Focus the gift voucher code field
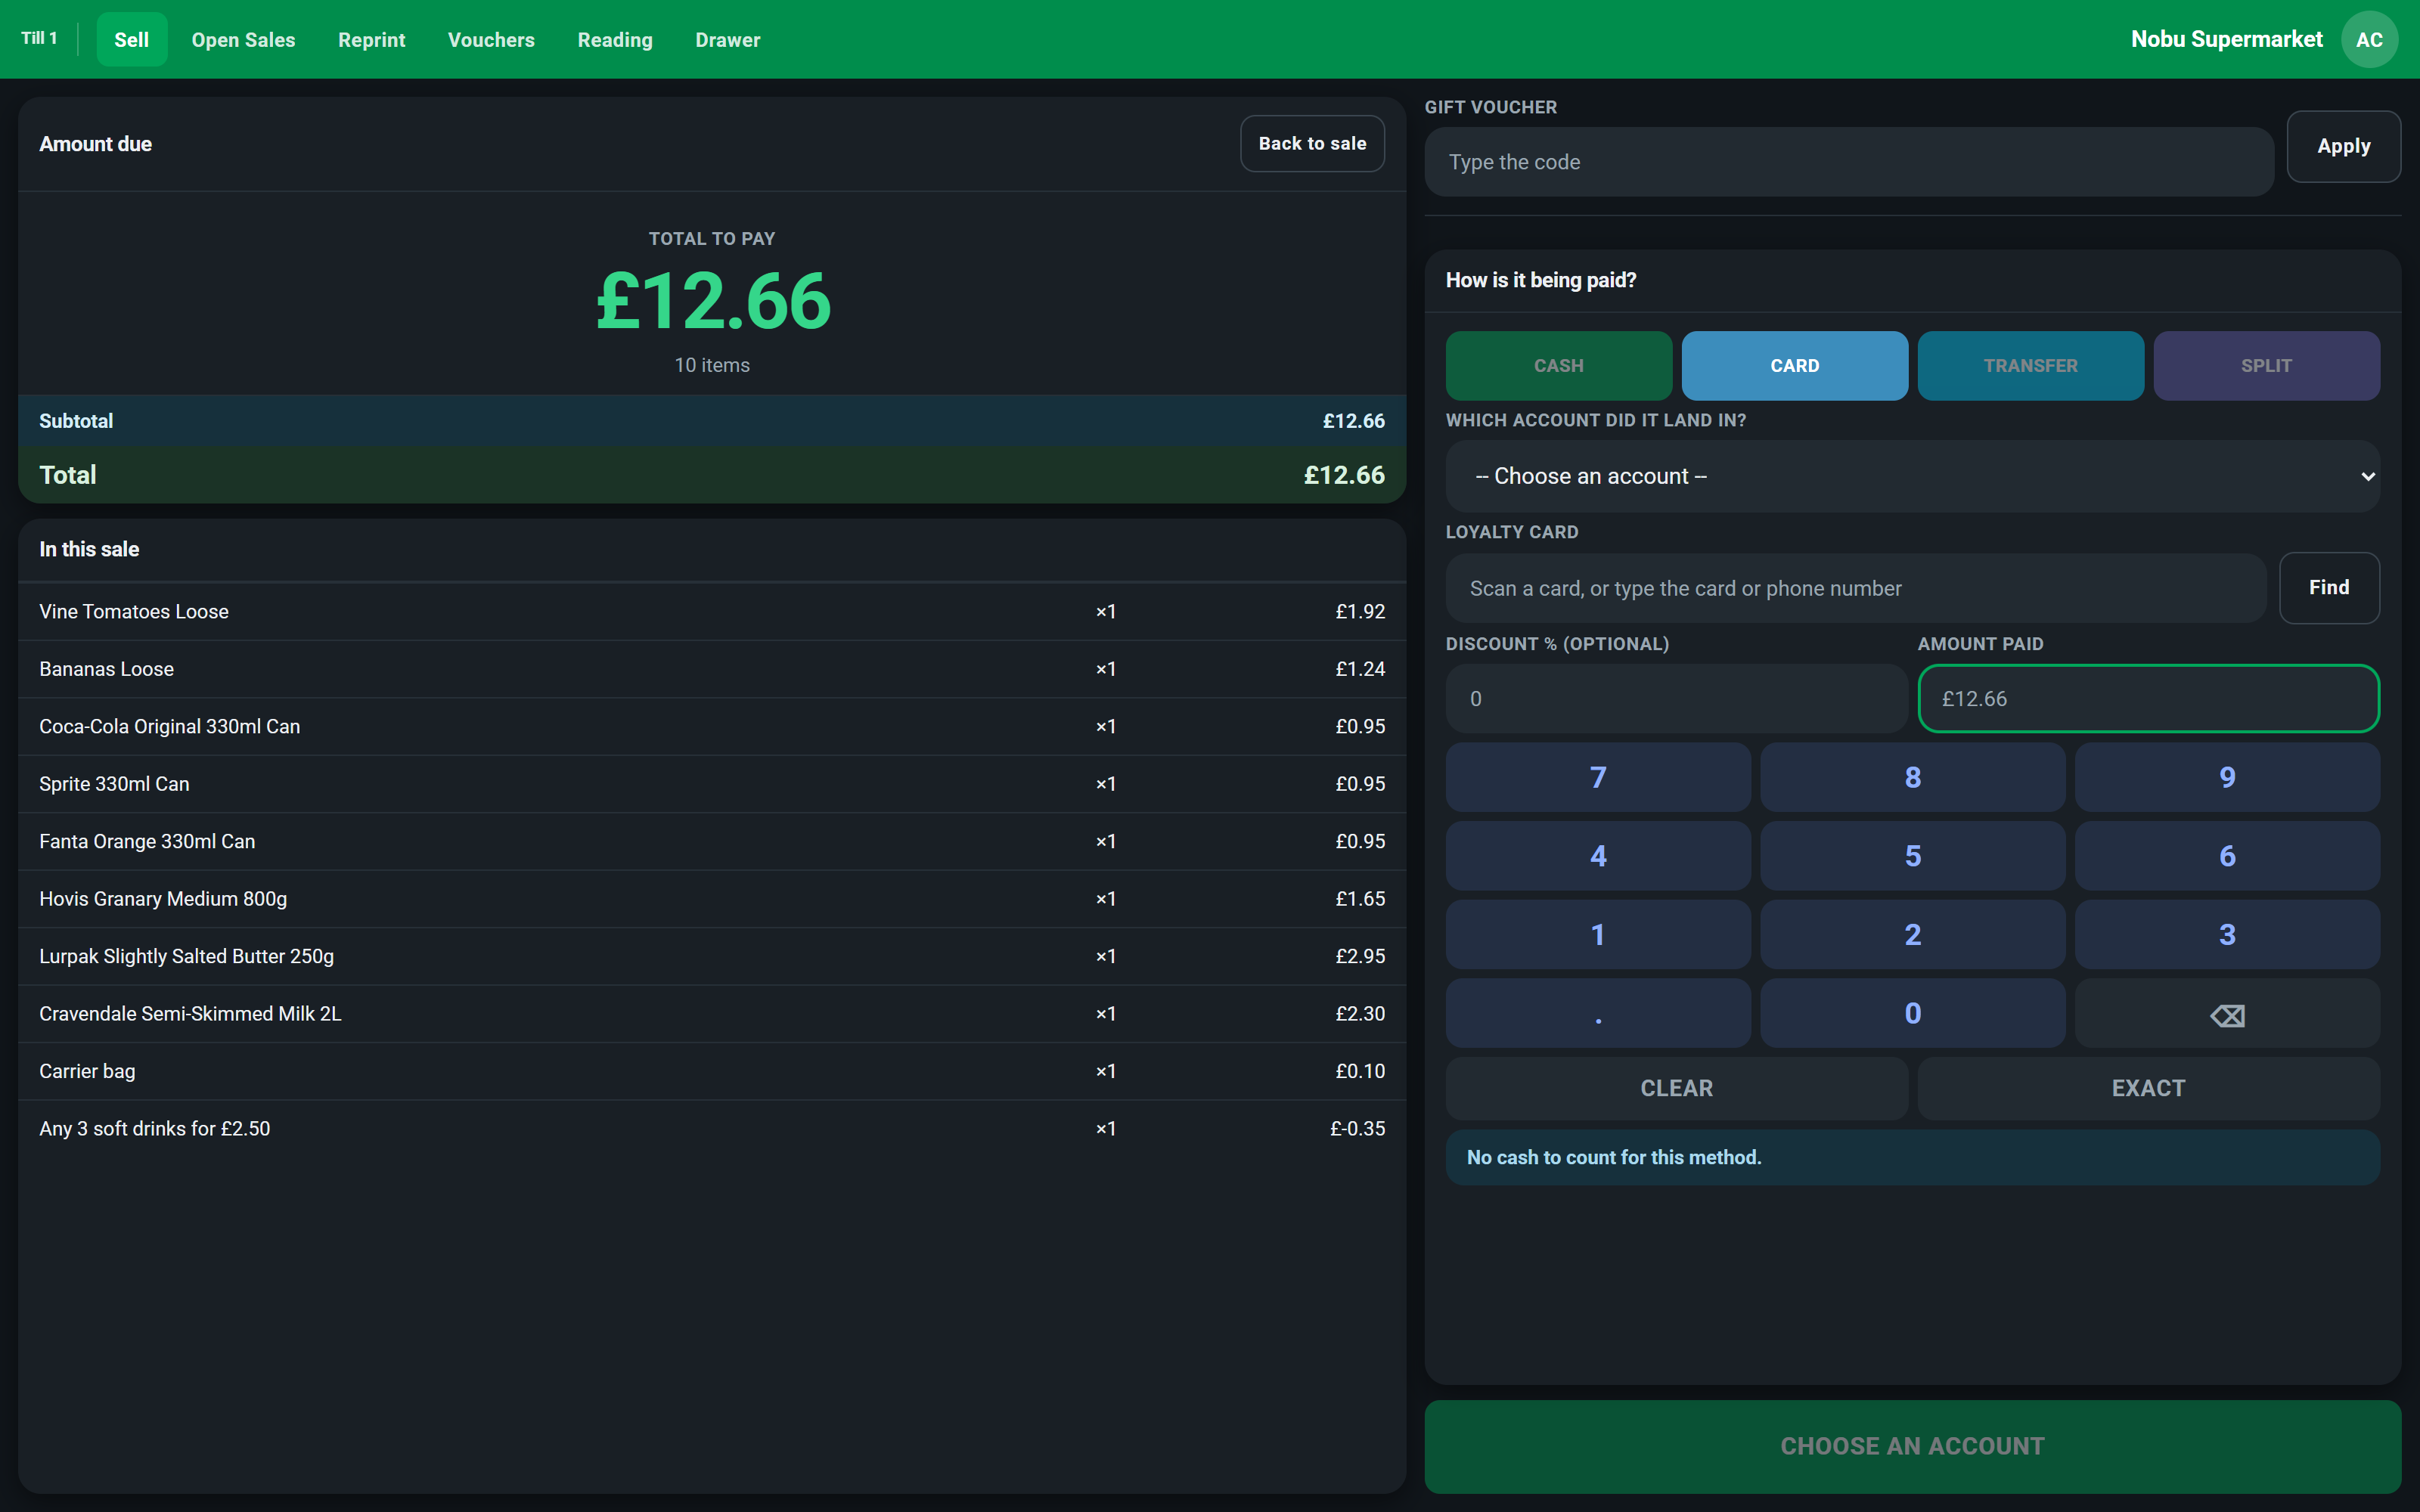The height and width of the screenshot is (1512, 2420). pyautogui.click(x=1848, y=162)
